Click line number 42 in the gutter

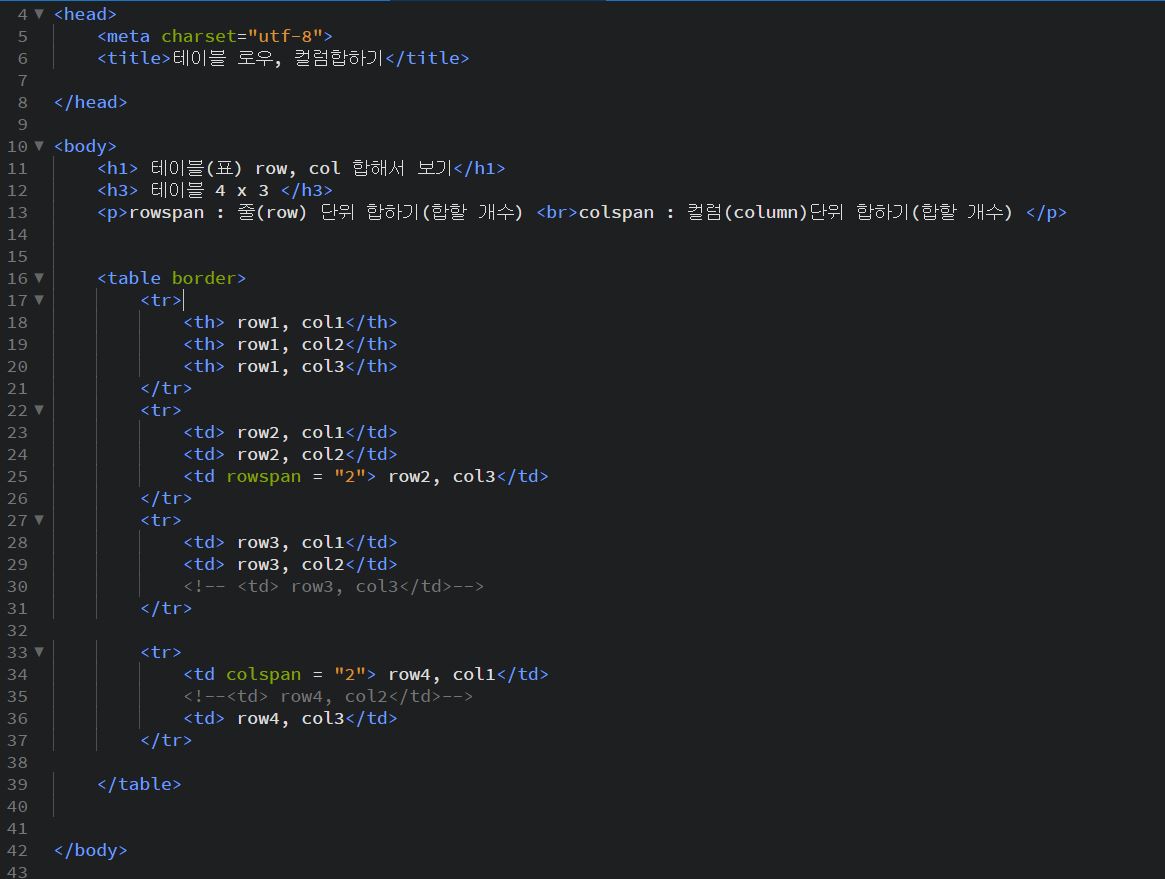tap(17, 851)
